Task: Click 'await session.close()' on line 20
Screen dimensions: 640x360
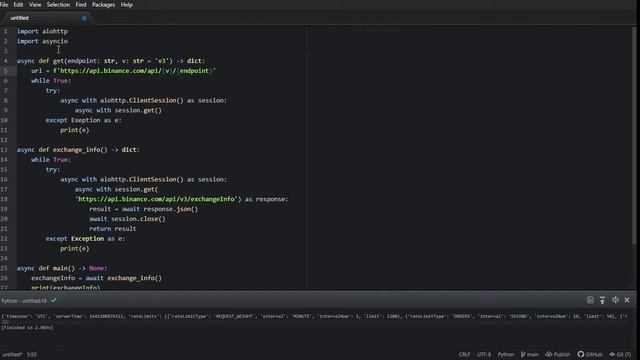Action: click(x=127, y=219)
